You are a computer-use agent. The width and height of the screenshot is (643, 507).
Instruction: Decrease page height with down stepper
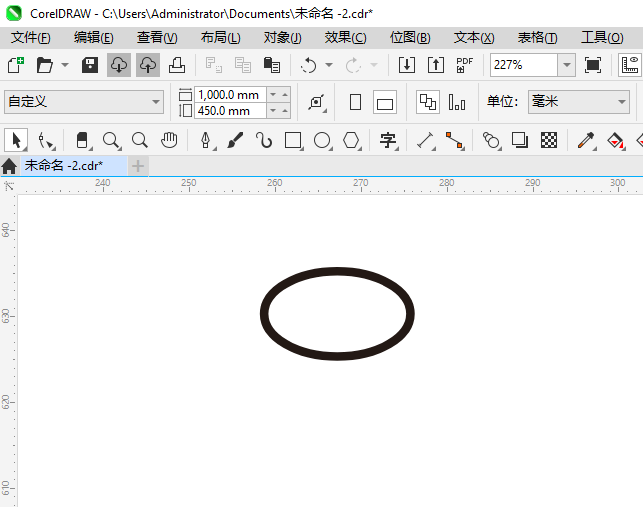click(273, 111)
